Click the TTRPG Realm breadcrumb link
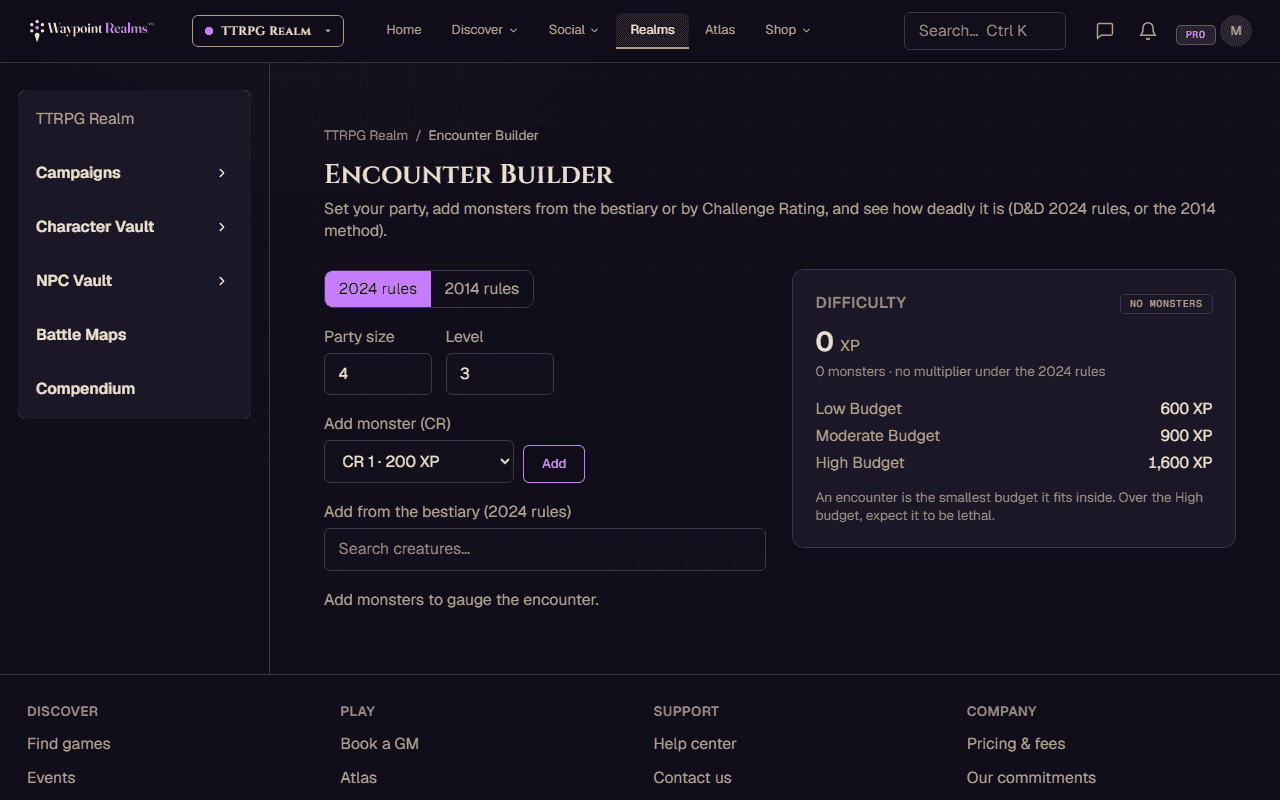The width and height of the screenshot is (1280, 800). (x=366, y=135)
